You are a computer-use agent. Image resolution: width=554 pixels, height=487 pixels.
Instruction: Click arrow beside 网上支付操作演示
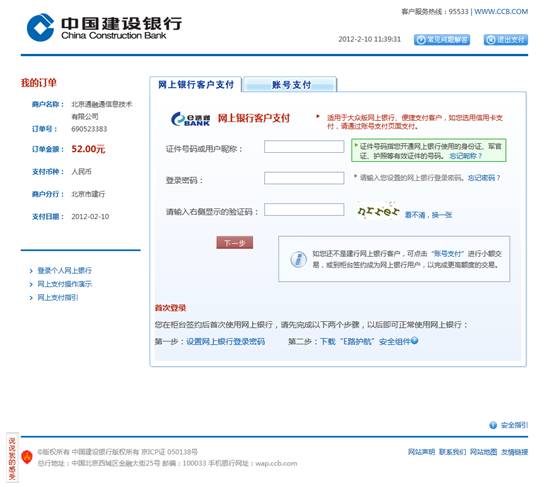pos(31,284)
